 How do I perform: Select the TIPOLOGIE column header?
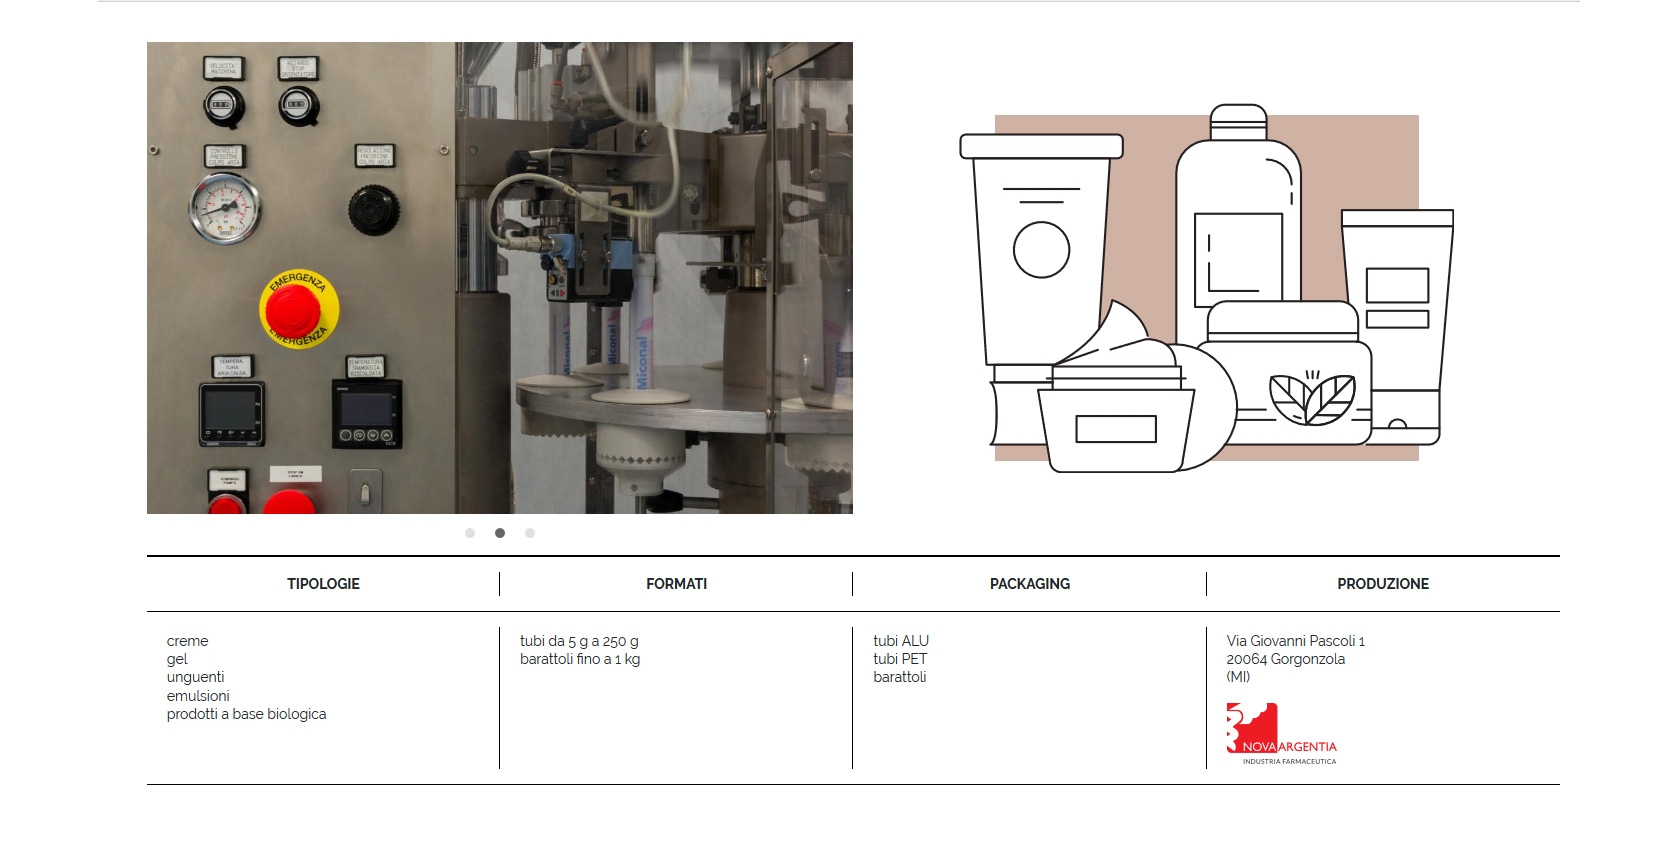point(323,584)
